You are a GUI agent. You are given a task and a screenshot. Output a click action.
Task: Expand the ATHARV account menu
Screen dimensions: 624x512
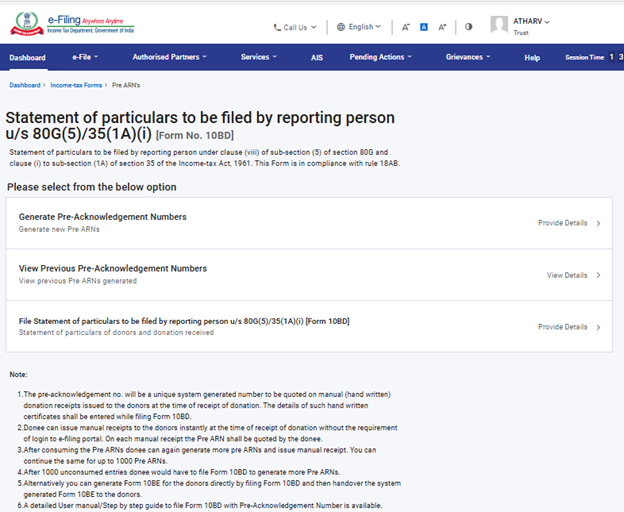pyautogui.click(x=533, y=21)
